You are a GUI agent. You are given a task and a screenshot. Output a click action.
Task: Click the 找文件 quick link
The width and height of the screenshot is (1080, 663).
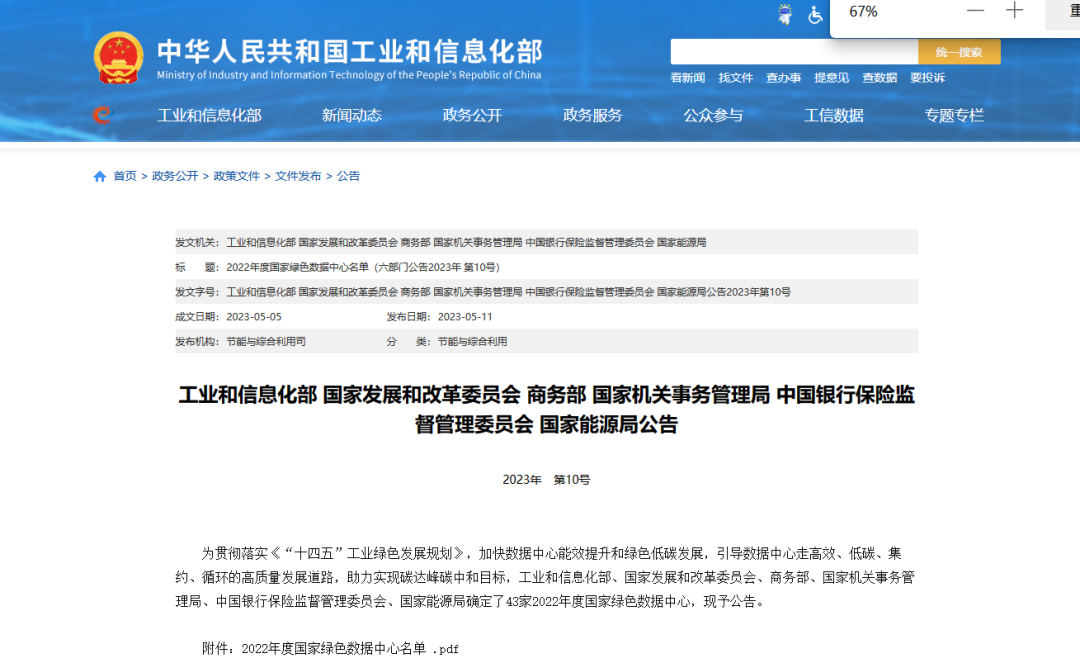click(735, 78)
